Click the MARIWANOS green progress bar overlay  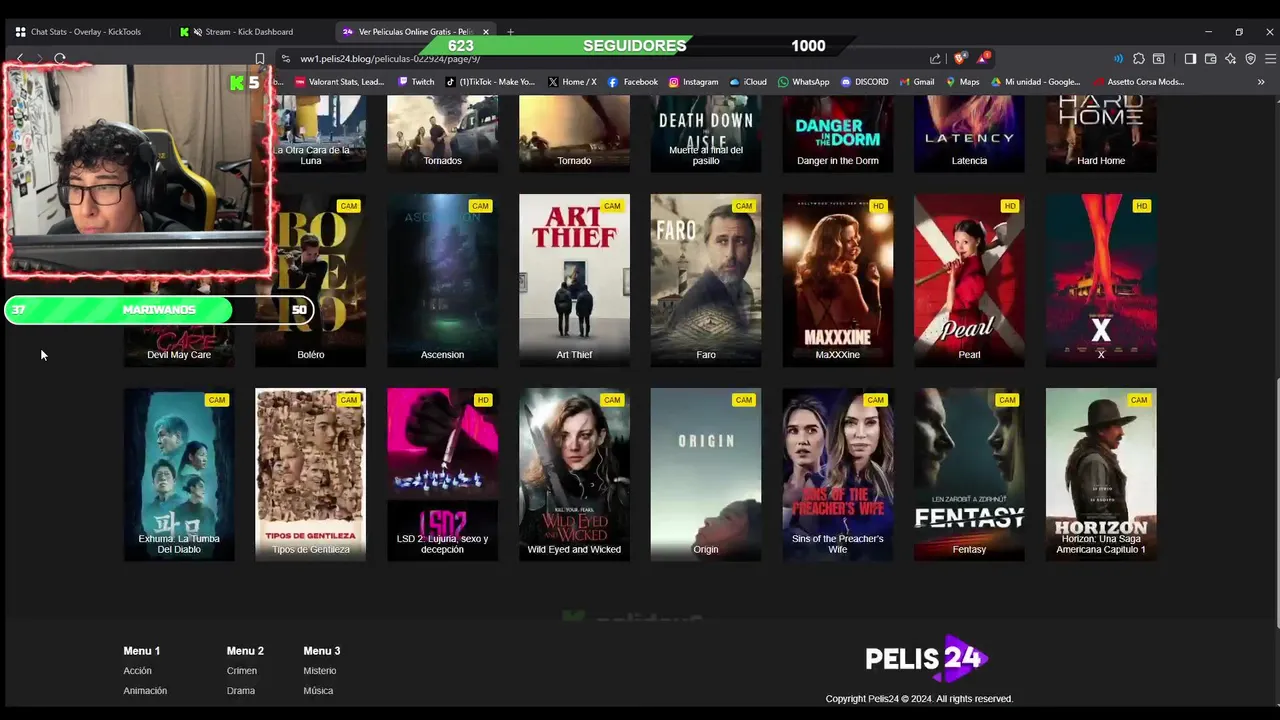point(159,310)
